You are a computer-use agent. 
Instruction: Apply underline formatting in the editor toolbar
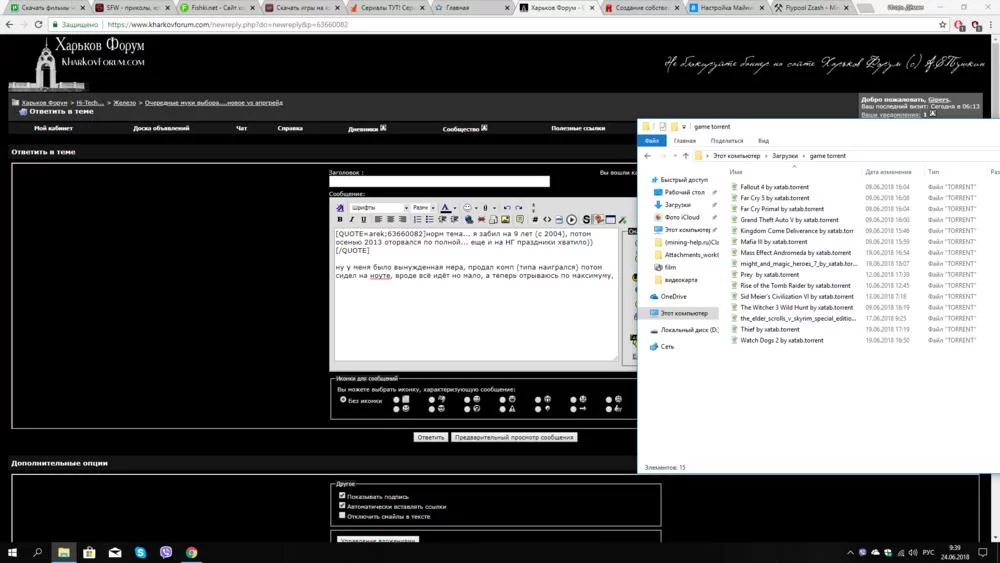[x=364, y=220]
